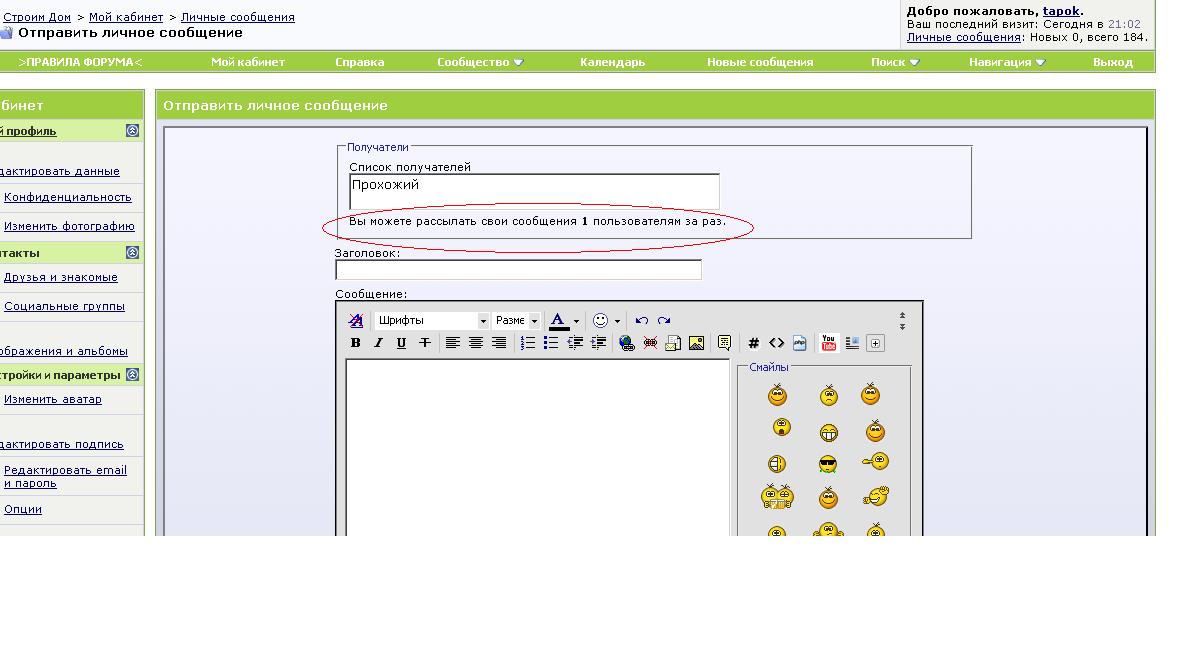
Task: Insert the sunglasses smiley
Action: tap(827, 463)
